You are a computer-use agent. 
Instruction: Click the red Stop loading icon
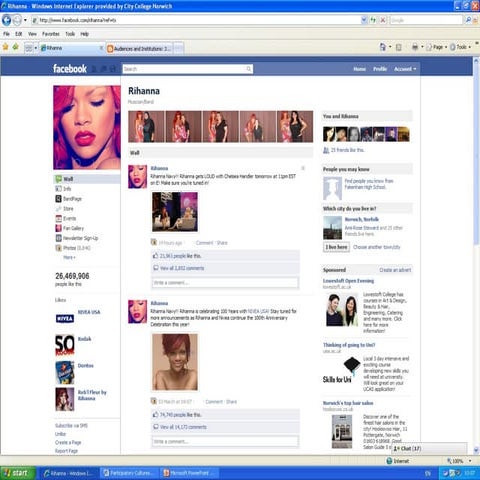(383, 20)
